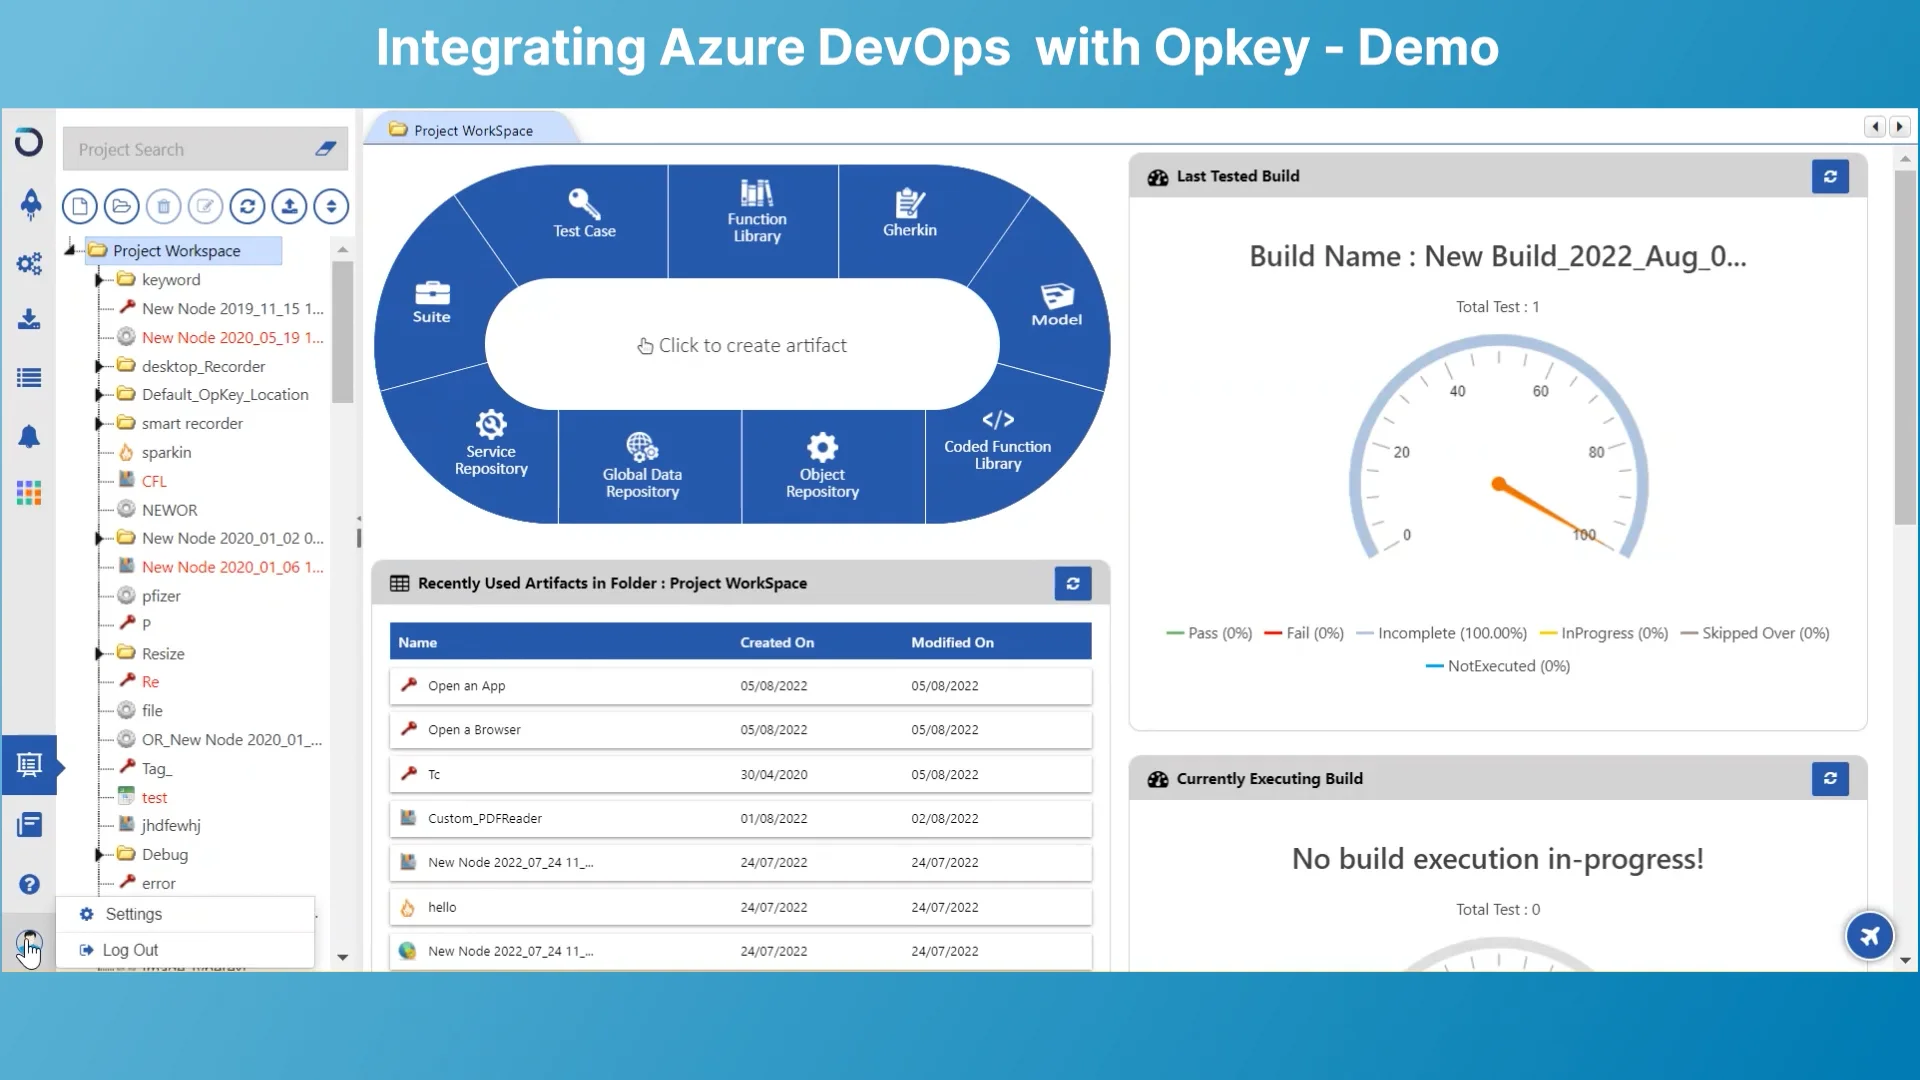
Task: Open the gears icon in left sidebar
Action: click(29, 263)
